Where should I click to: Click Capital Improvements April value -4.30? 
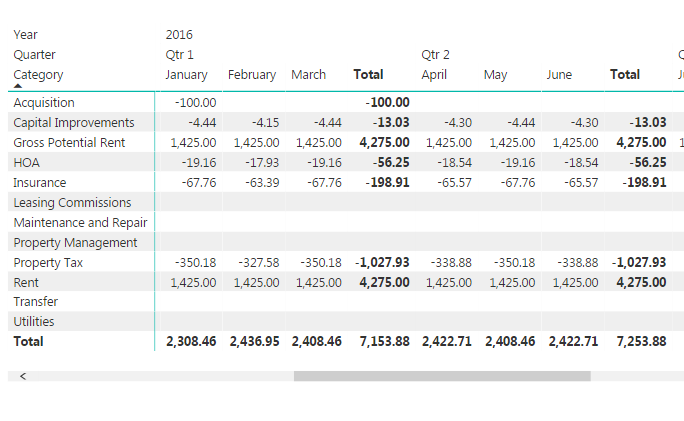tap(458, 123)
